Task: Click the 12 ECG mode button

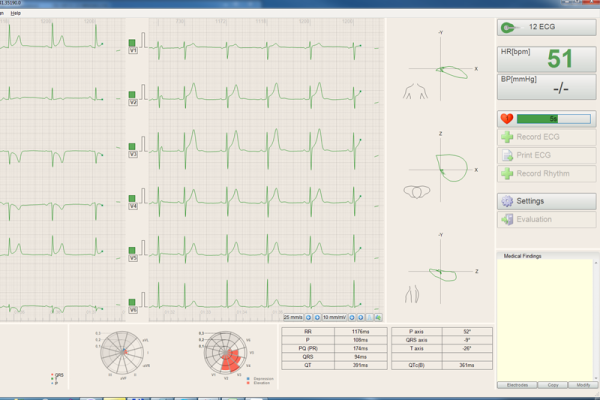Action: 546,27
